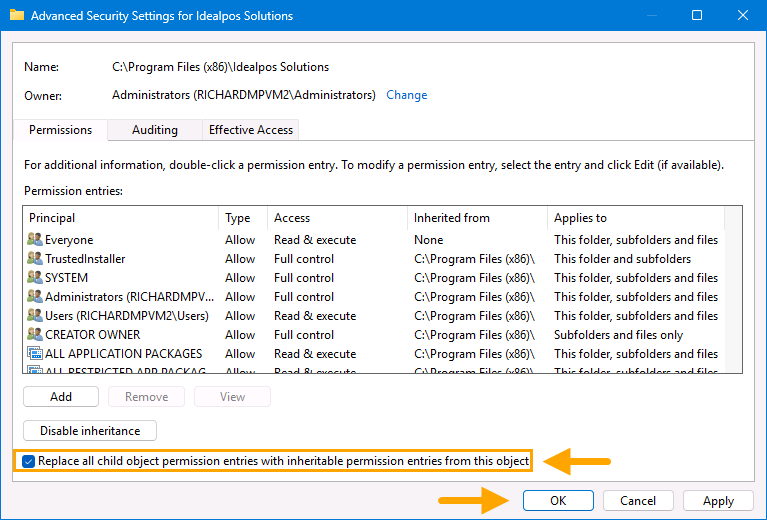Click the ALL APPLICATION PACKAGES icon
The image size is (767, 520).
35,354
